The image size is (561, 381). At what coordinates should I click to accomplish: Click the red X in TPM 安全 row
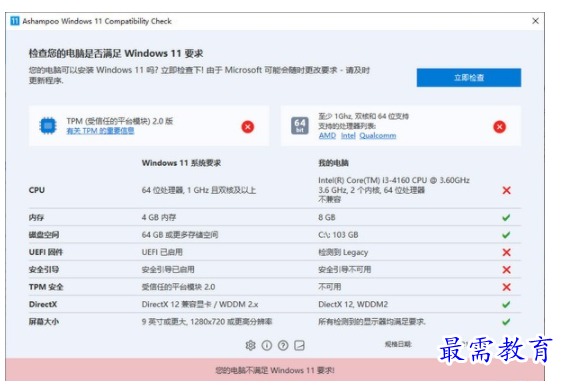506,287
